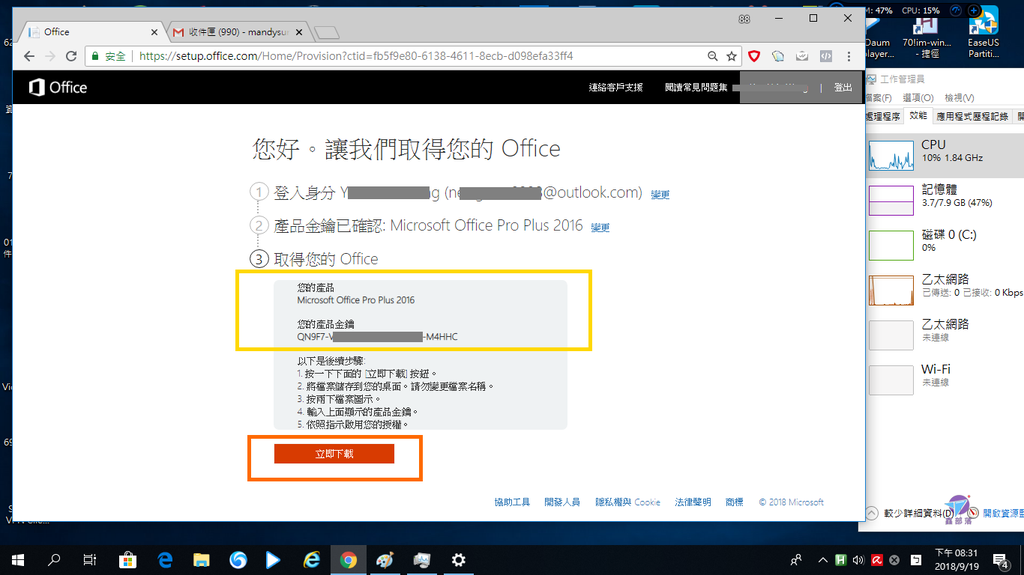Viewport: 1024px width, 575px height.
Task: Select 磁碟 0 (C:) in Task Manager
Action: (945, 244)
